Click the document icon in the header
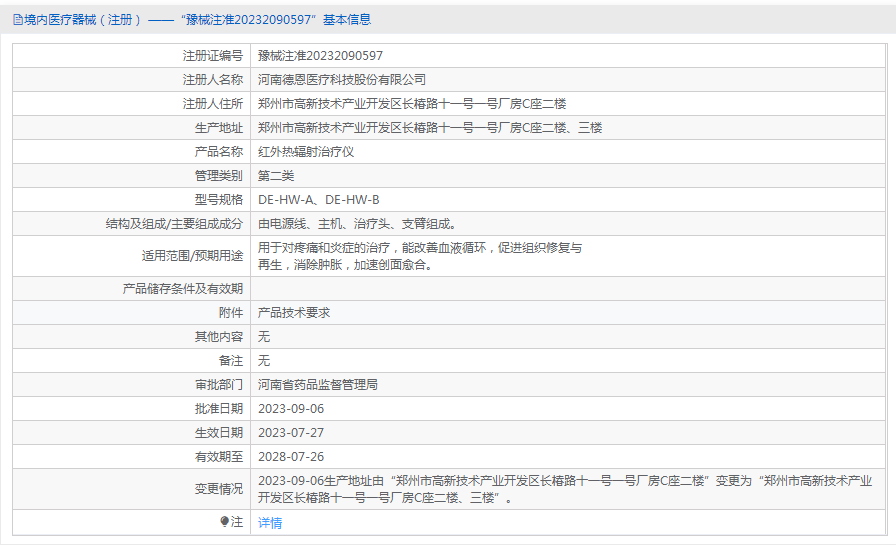Screen dimensions: 896x545 tap(18, 20)
